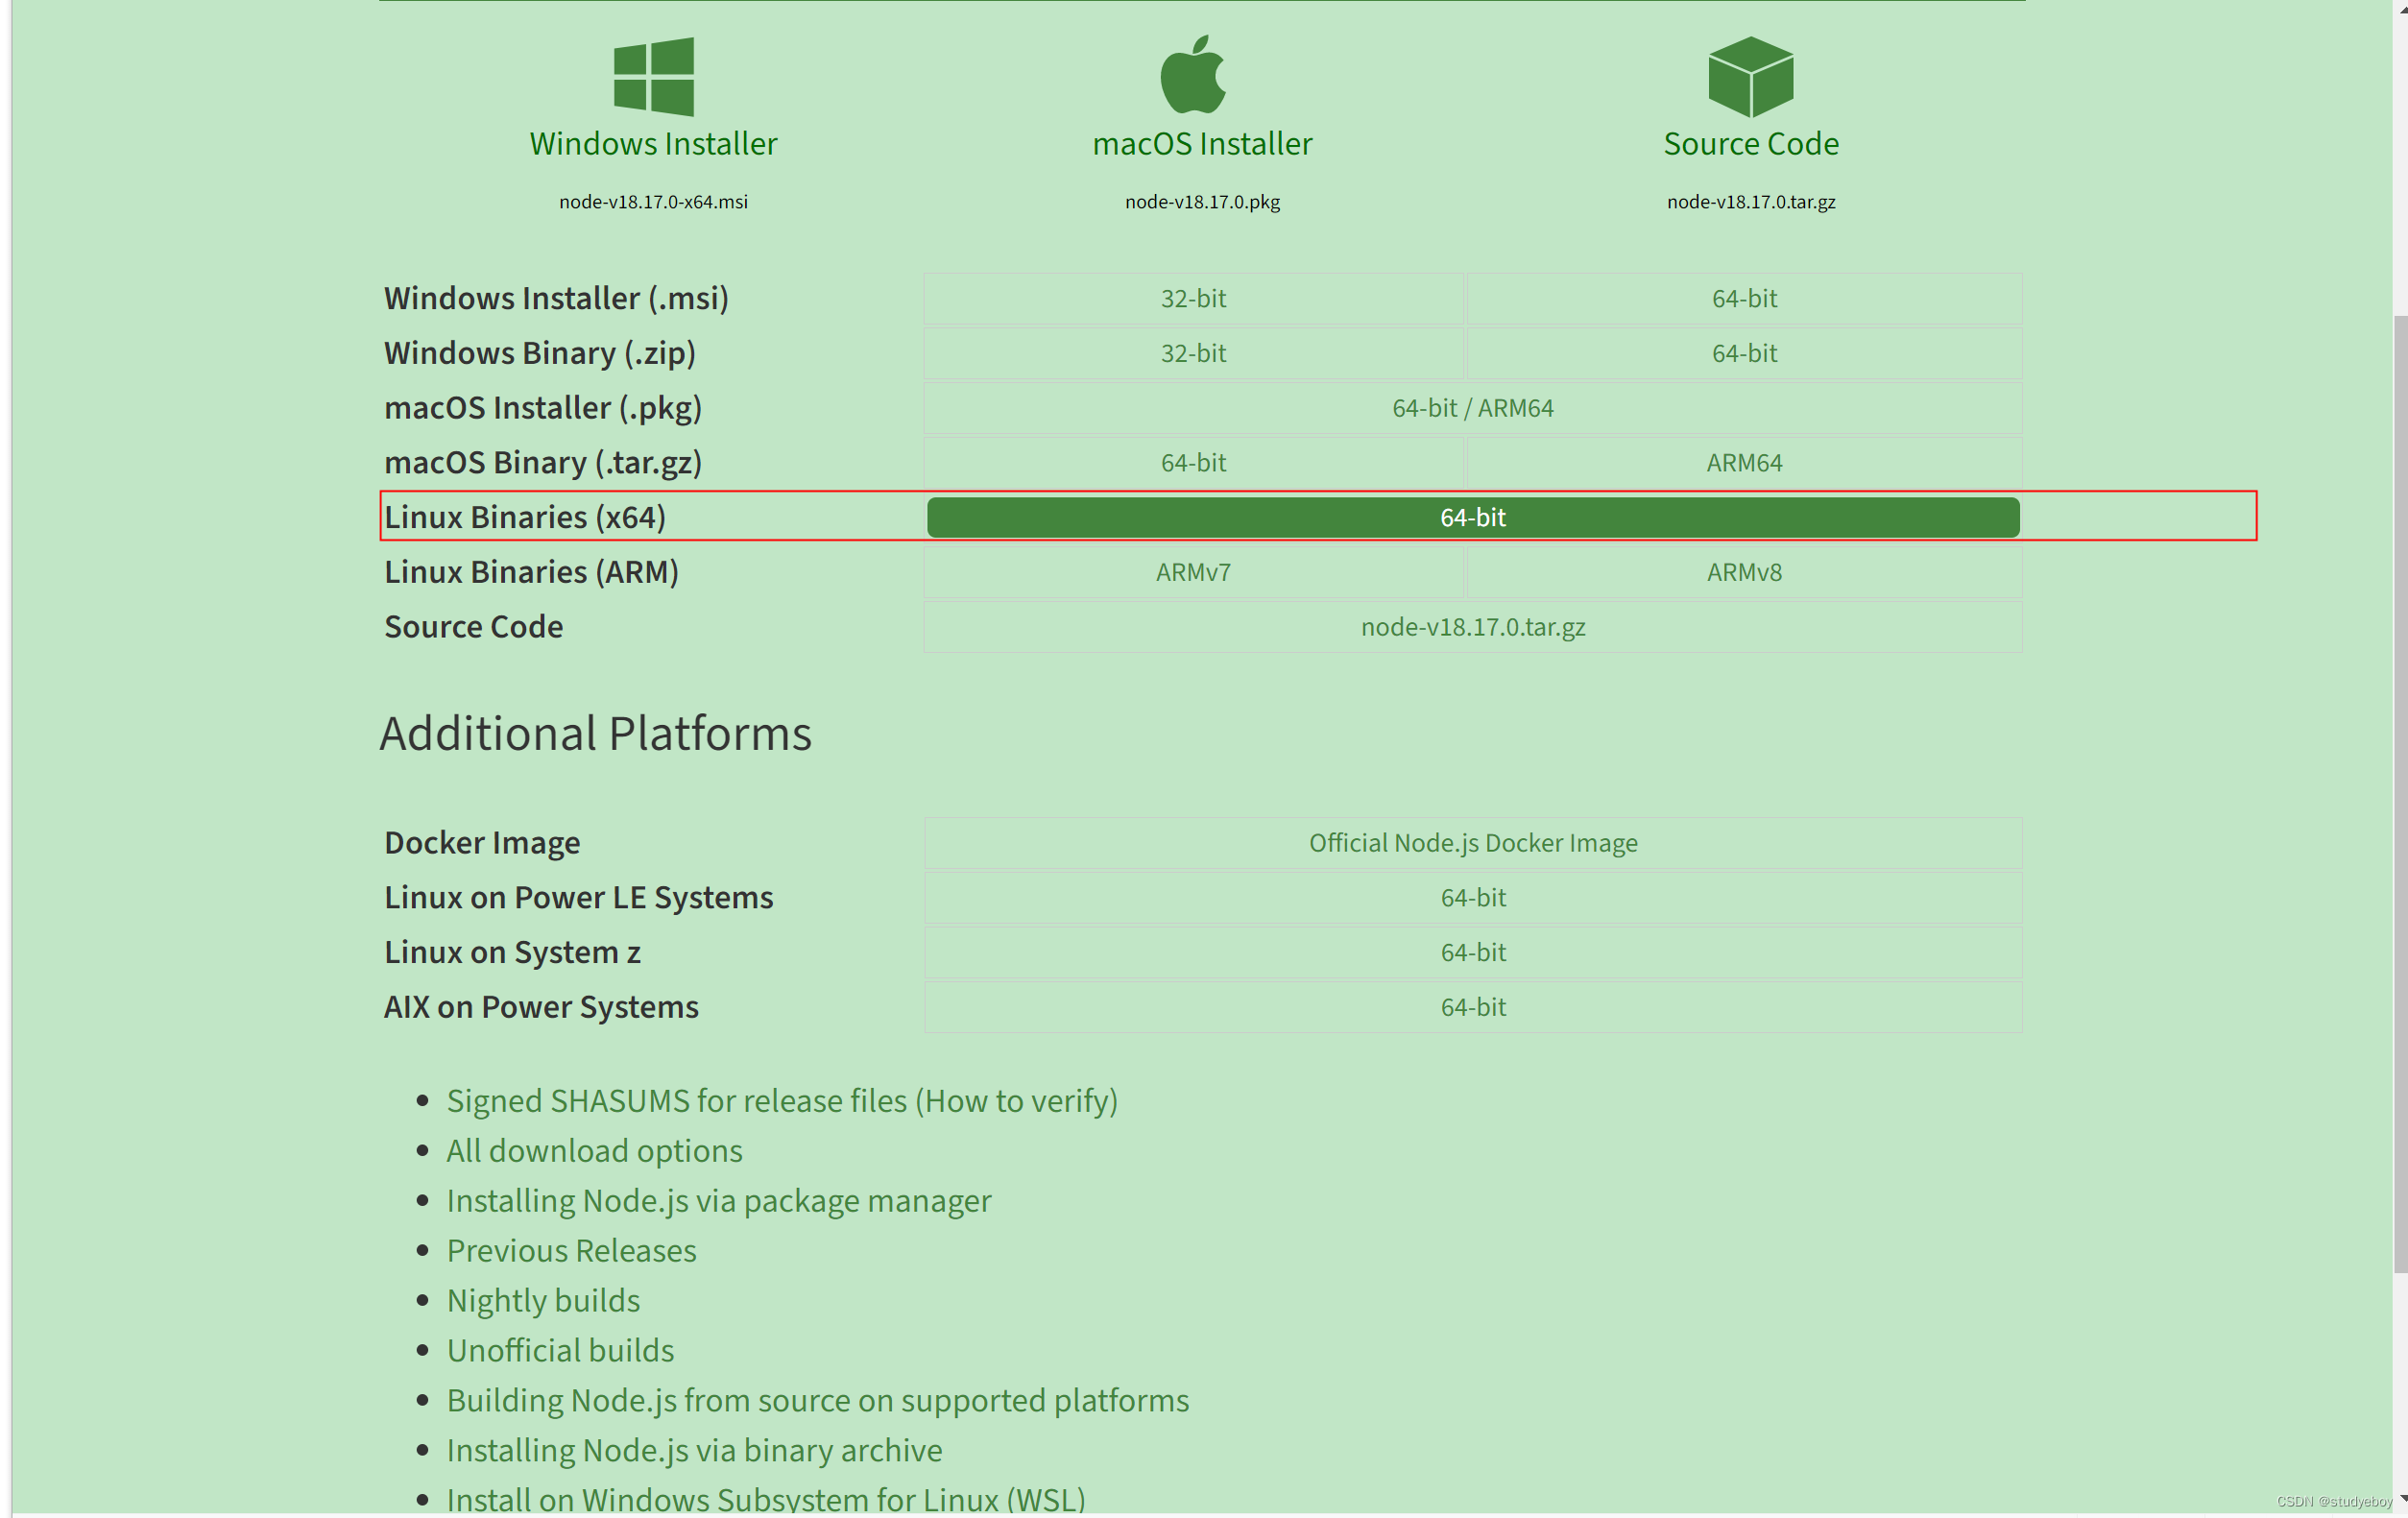Open Previous Releases link
Image resolution: width=2408 pixels, height=1518 pixels.
[x=571, y=1251]
